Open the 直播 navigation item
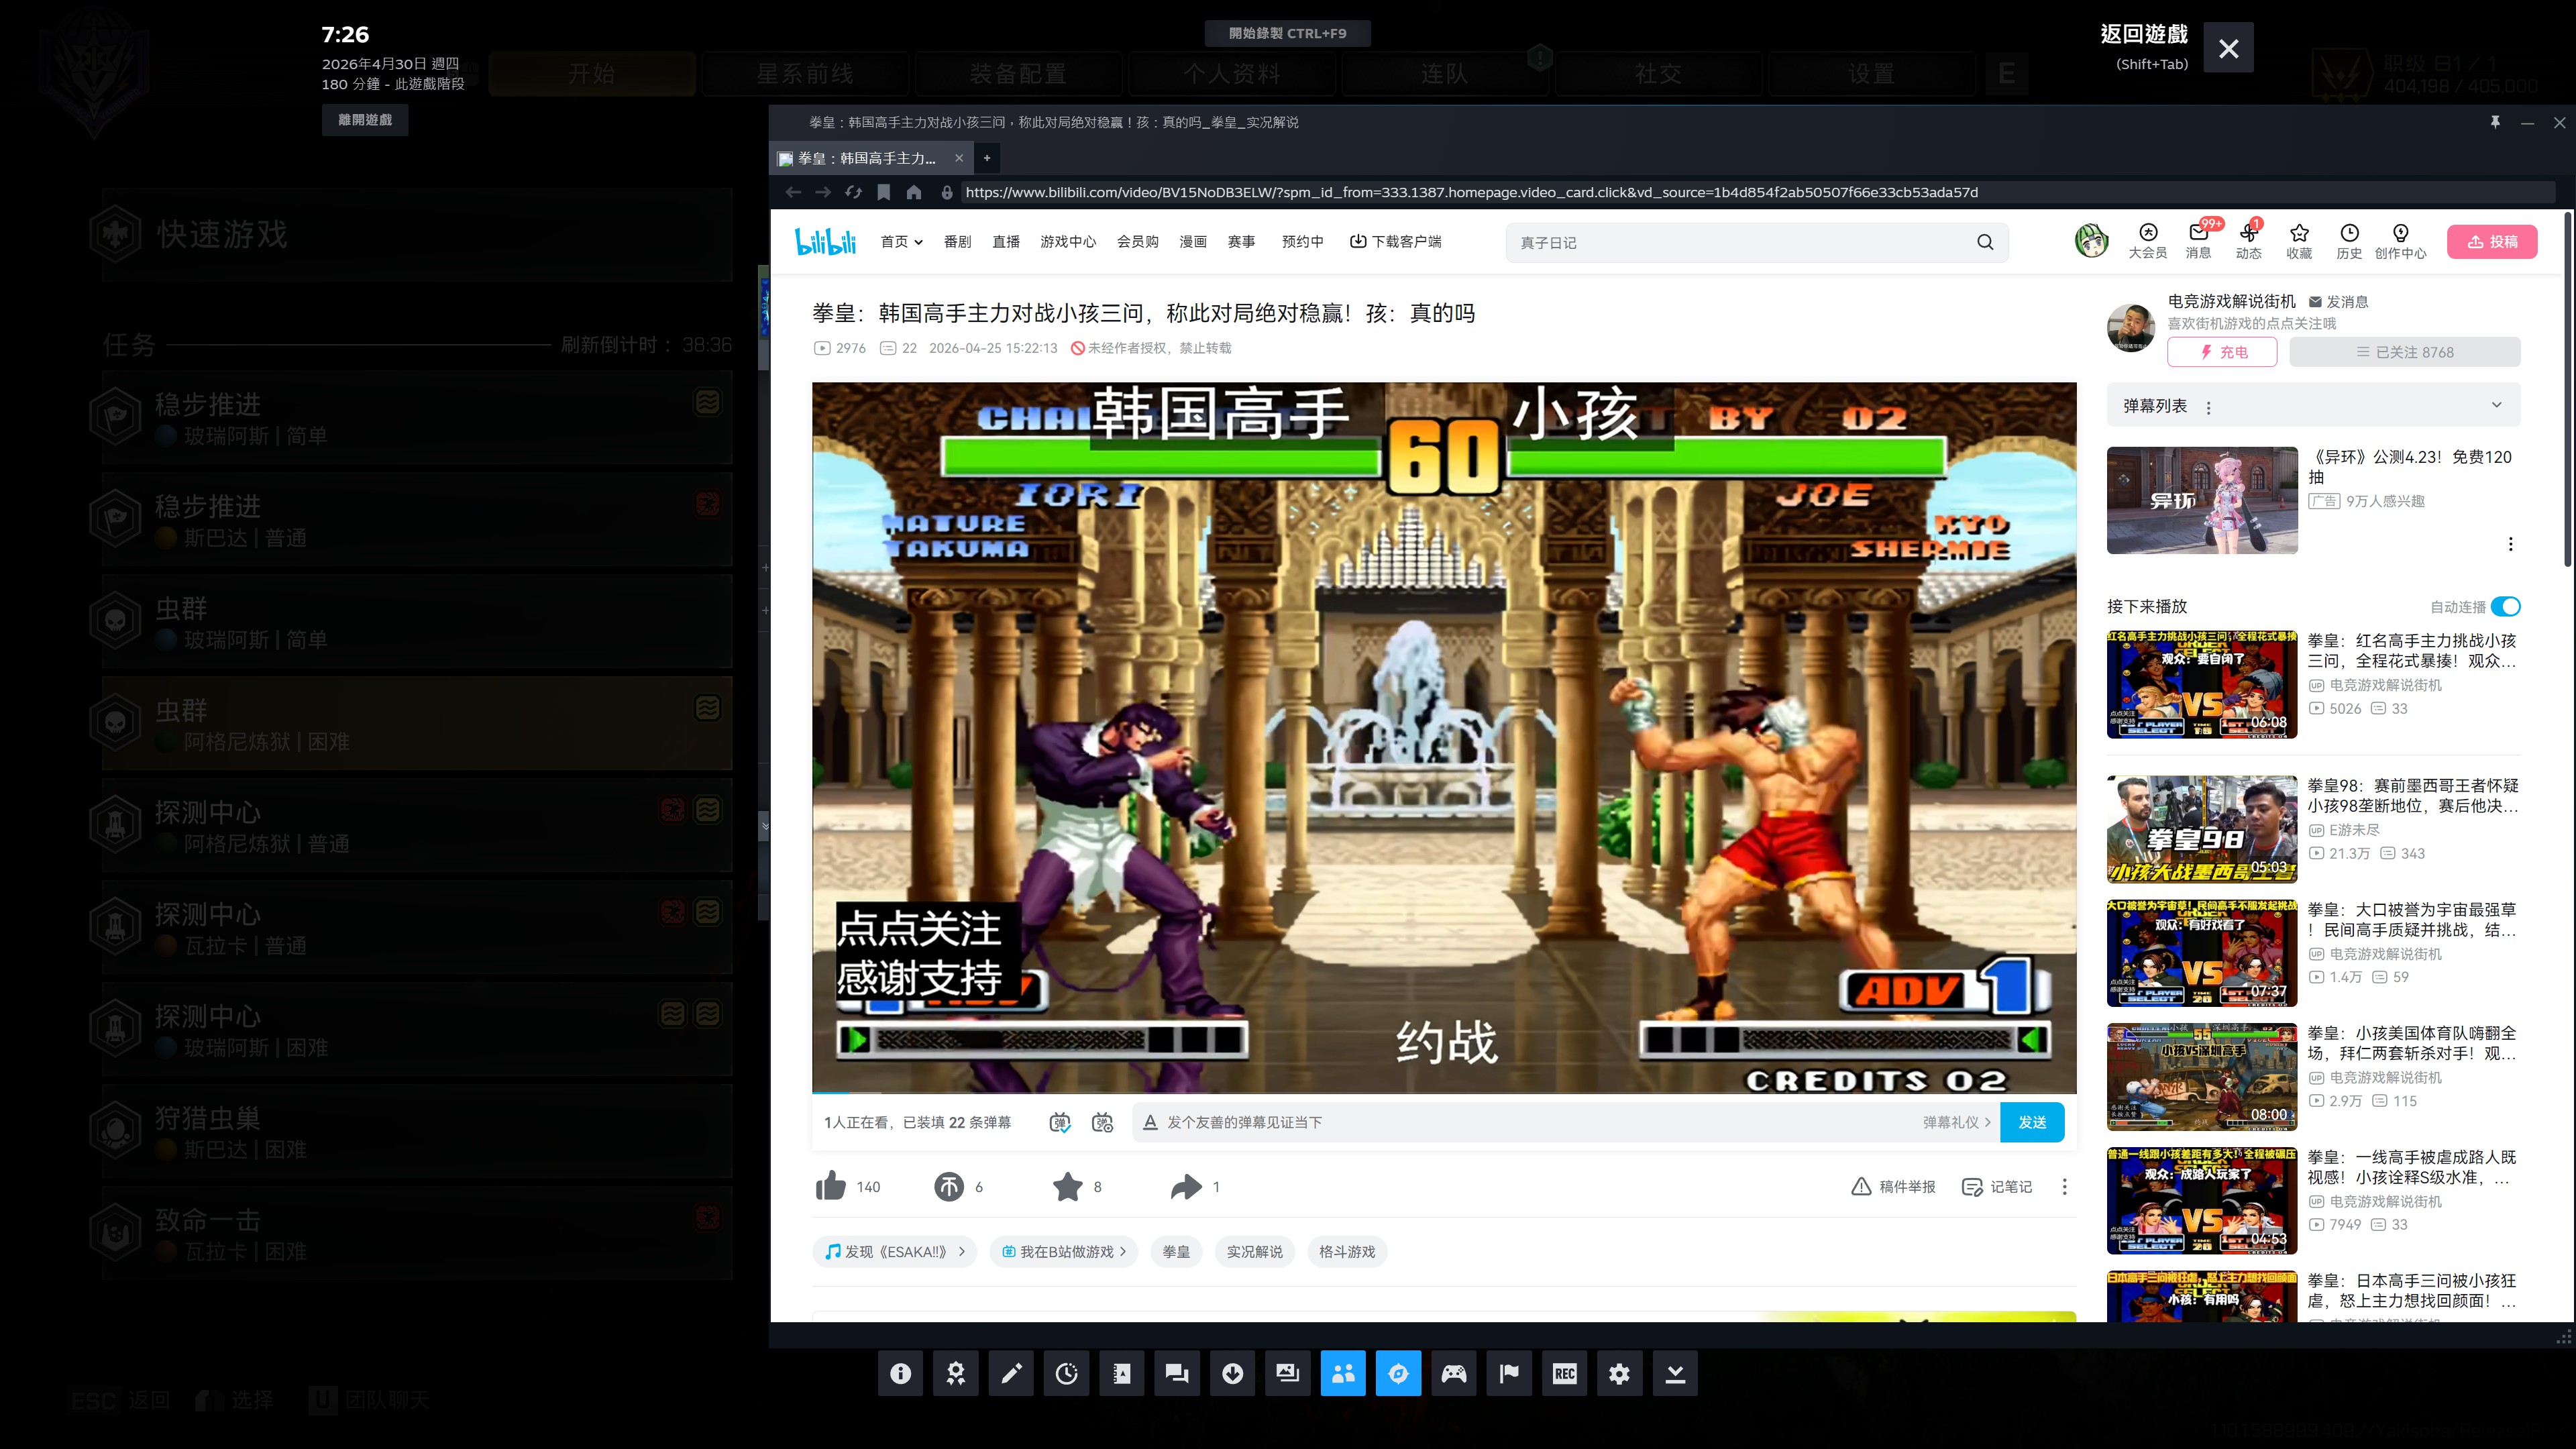Viewport: 2576px width, 1449px height. click(x=1005, y=242)
